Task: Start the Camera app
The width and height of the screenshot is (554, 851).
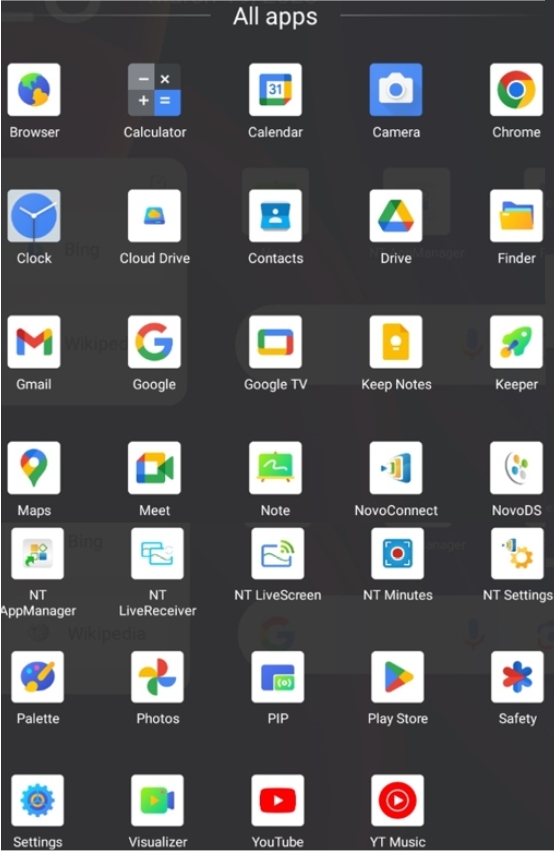Action: click(x=396, y=90)
